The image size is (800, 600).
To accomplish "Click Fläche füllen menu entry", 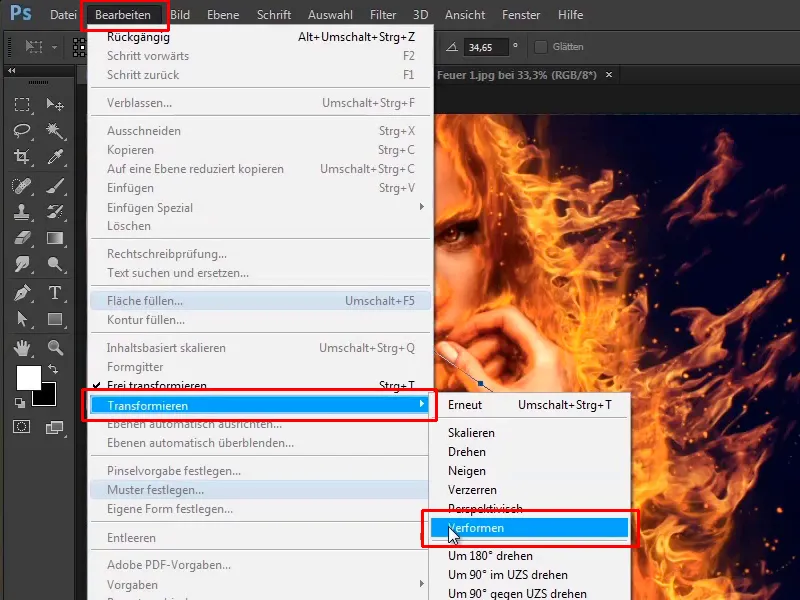I will coord(260,301).
